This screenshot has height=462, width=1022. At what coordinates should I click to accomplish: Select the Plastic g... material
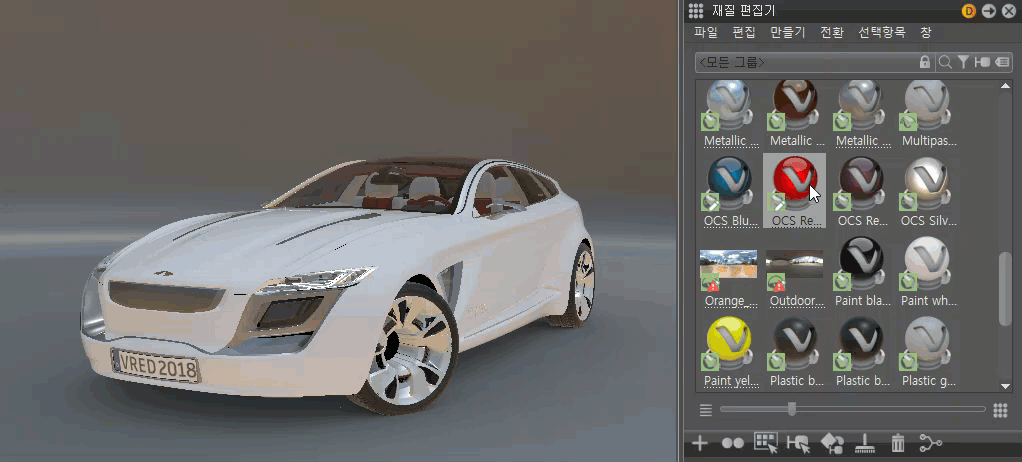[927, 351]
